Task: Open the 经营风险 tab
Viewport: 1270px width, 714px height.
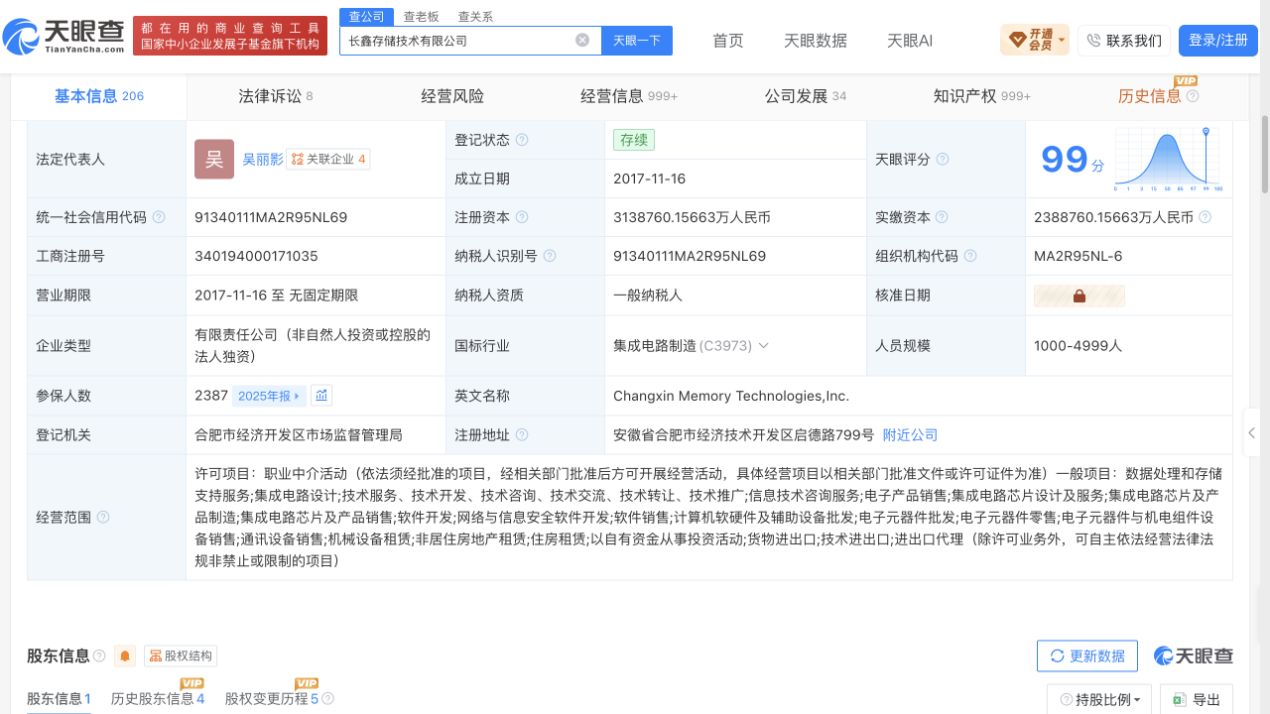Action: tap(452, 96)
